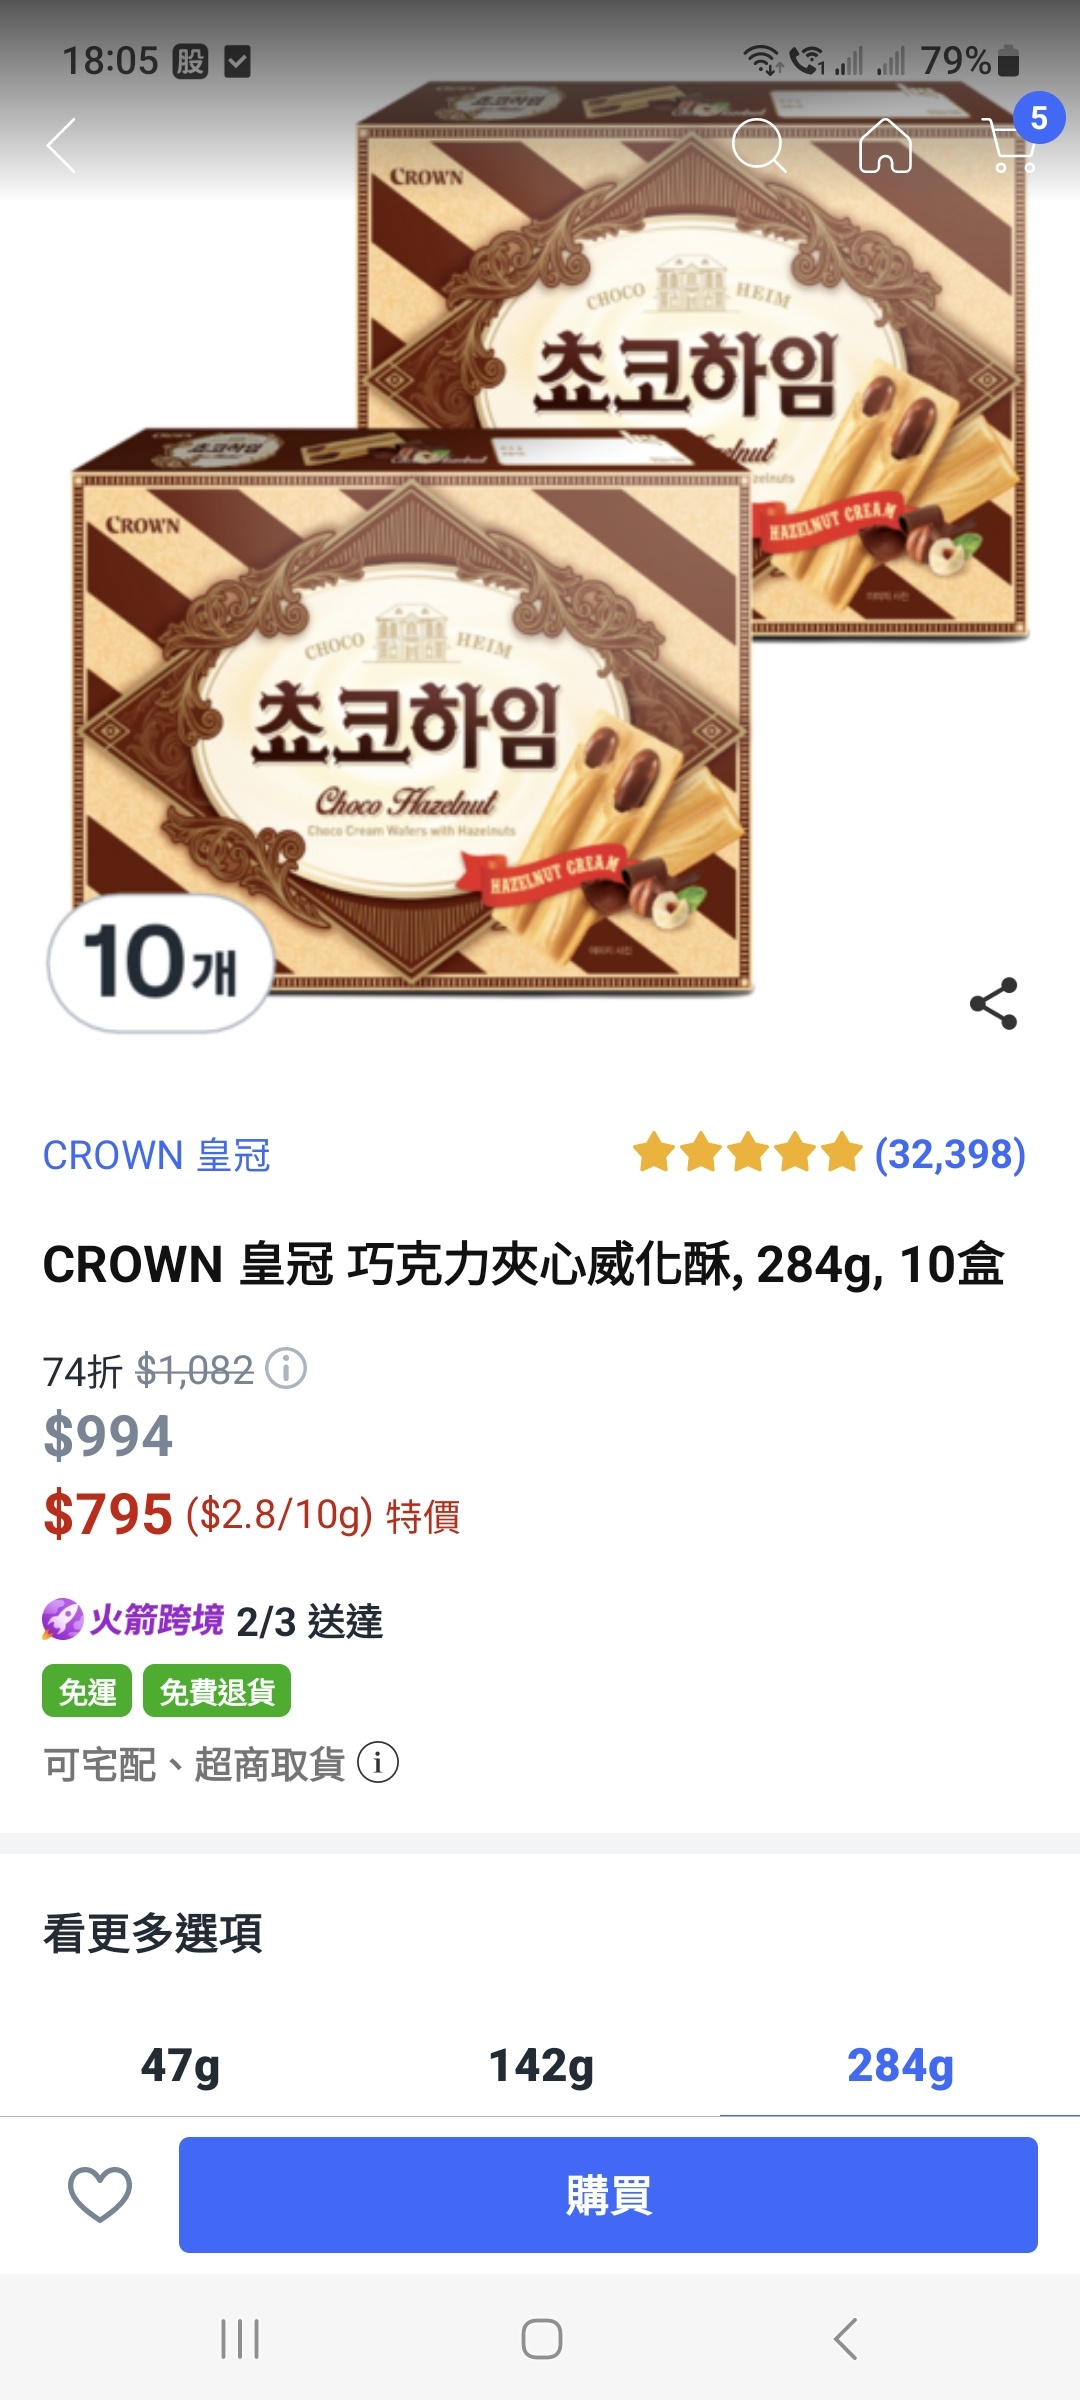Open delivery info icon next to 超商取貨
The width and height of the screenshot is (1080, 2400).
378,1763
